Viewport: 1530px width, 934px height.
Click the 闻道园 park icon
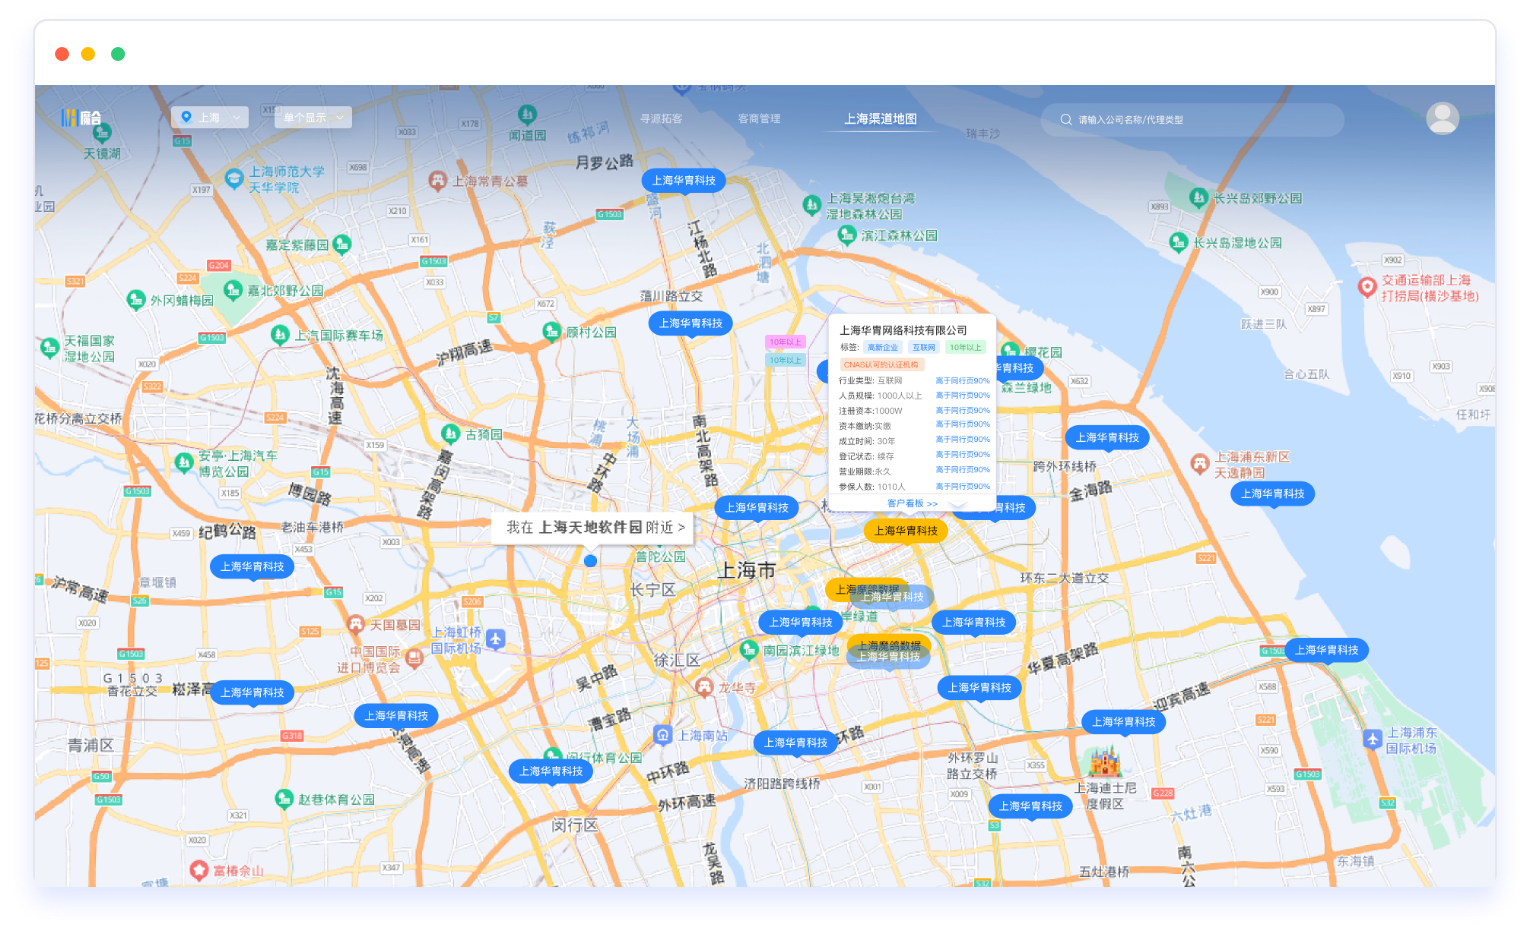tap(527, 115)
